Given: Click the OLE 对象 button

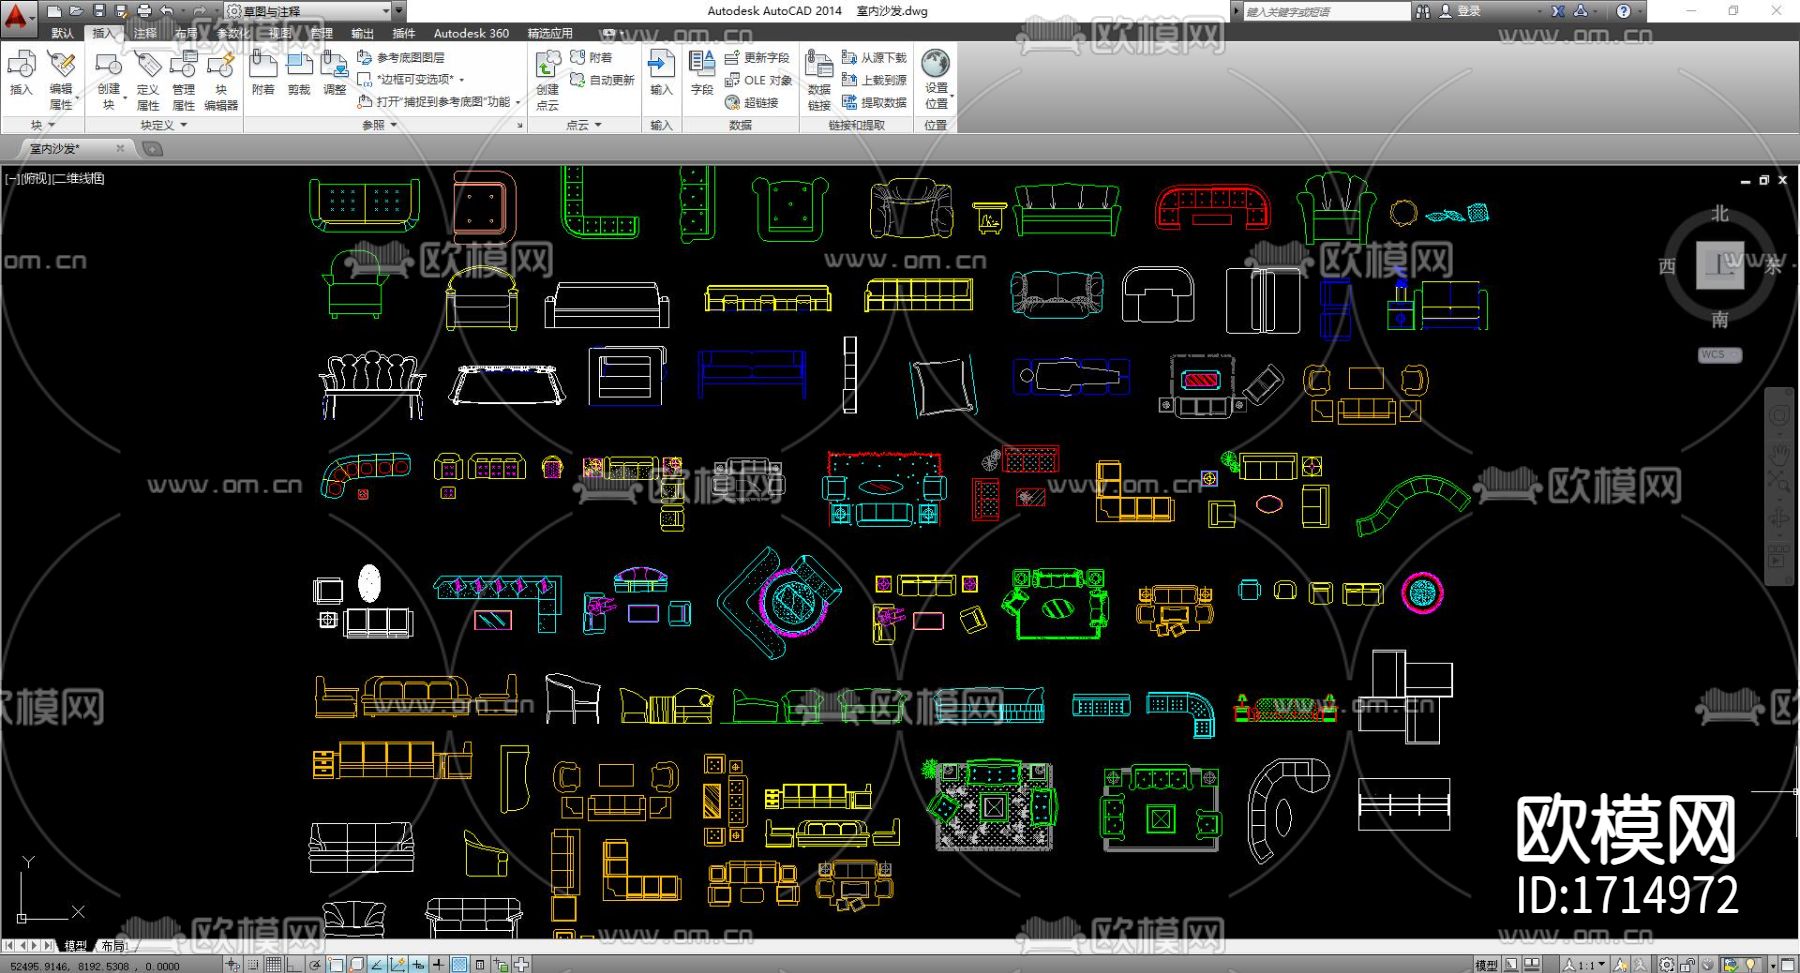Looking at the screenshot, I should (758, 80).
